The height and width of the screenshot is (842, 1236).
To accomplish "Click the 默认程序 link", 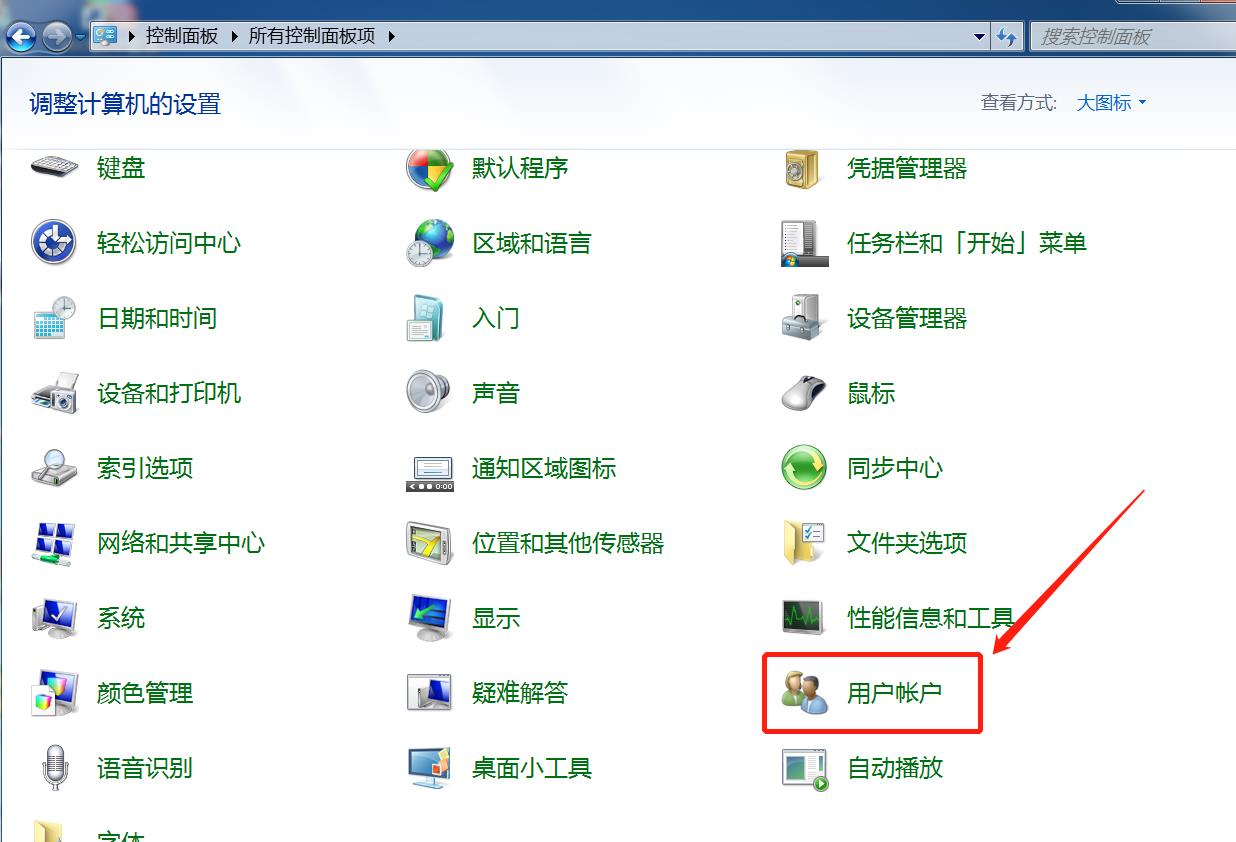I will 520,168.
